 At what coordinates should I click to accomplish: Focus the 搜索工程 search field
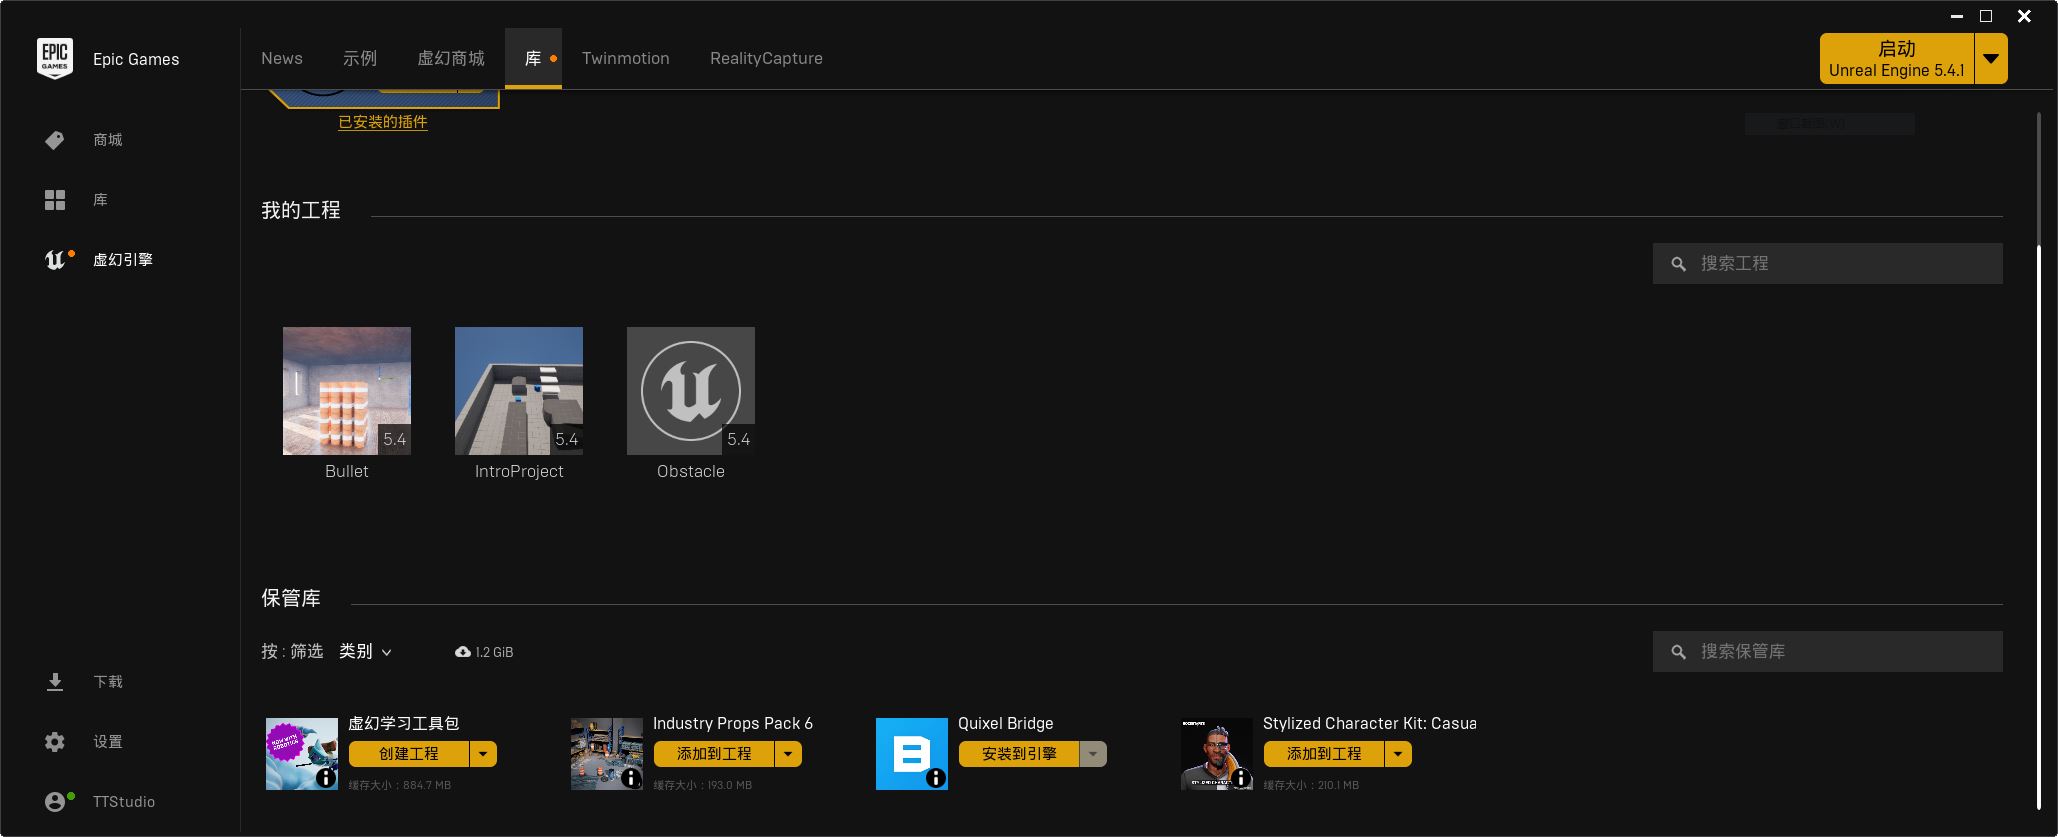coord(1828,264)
